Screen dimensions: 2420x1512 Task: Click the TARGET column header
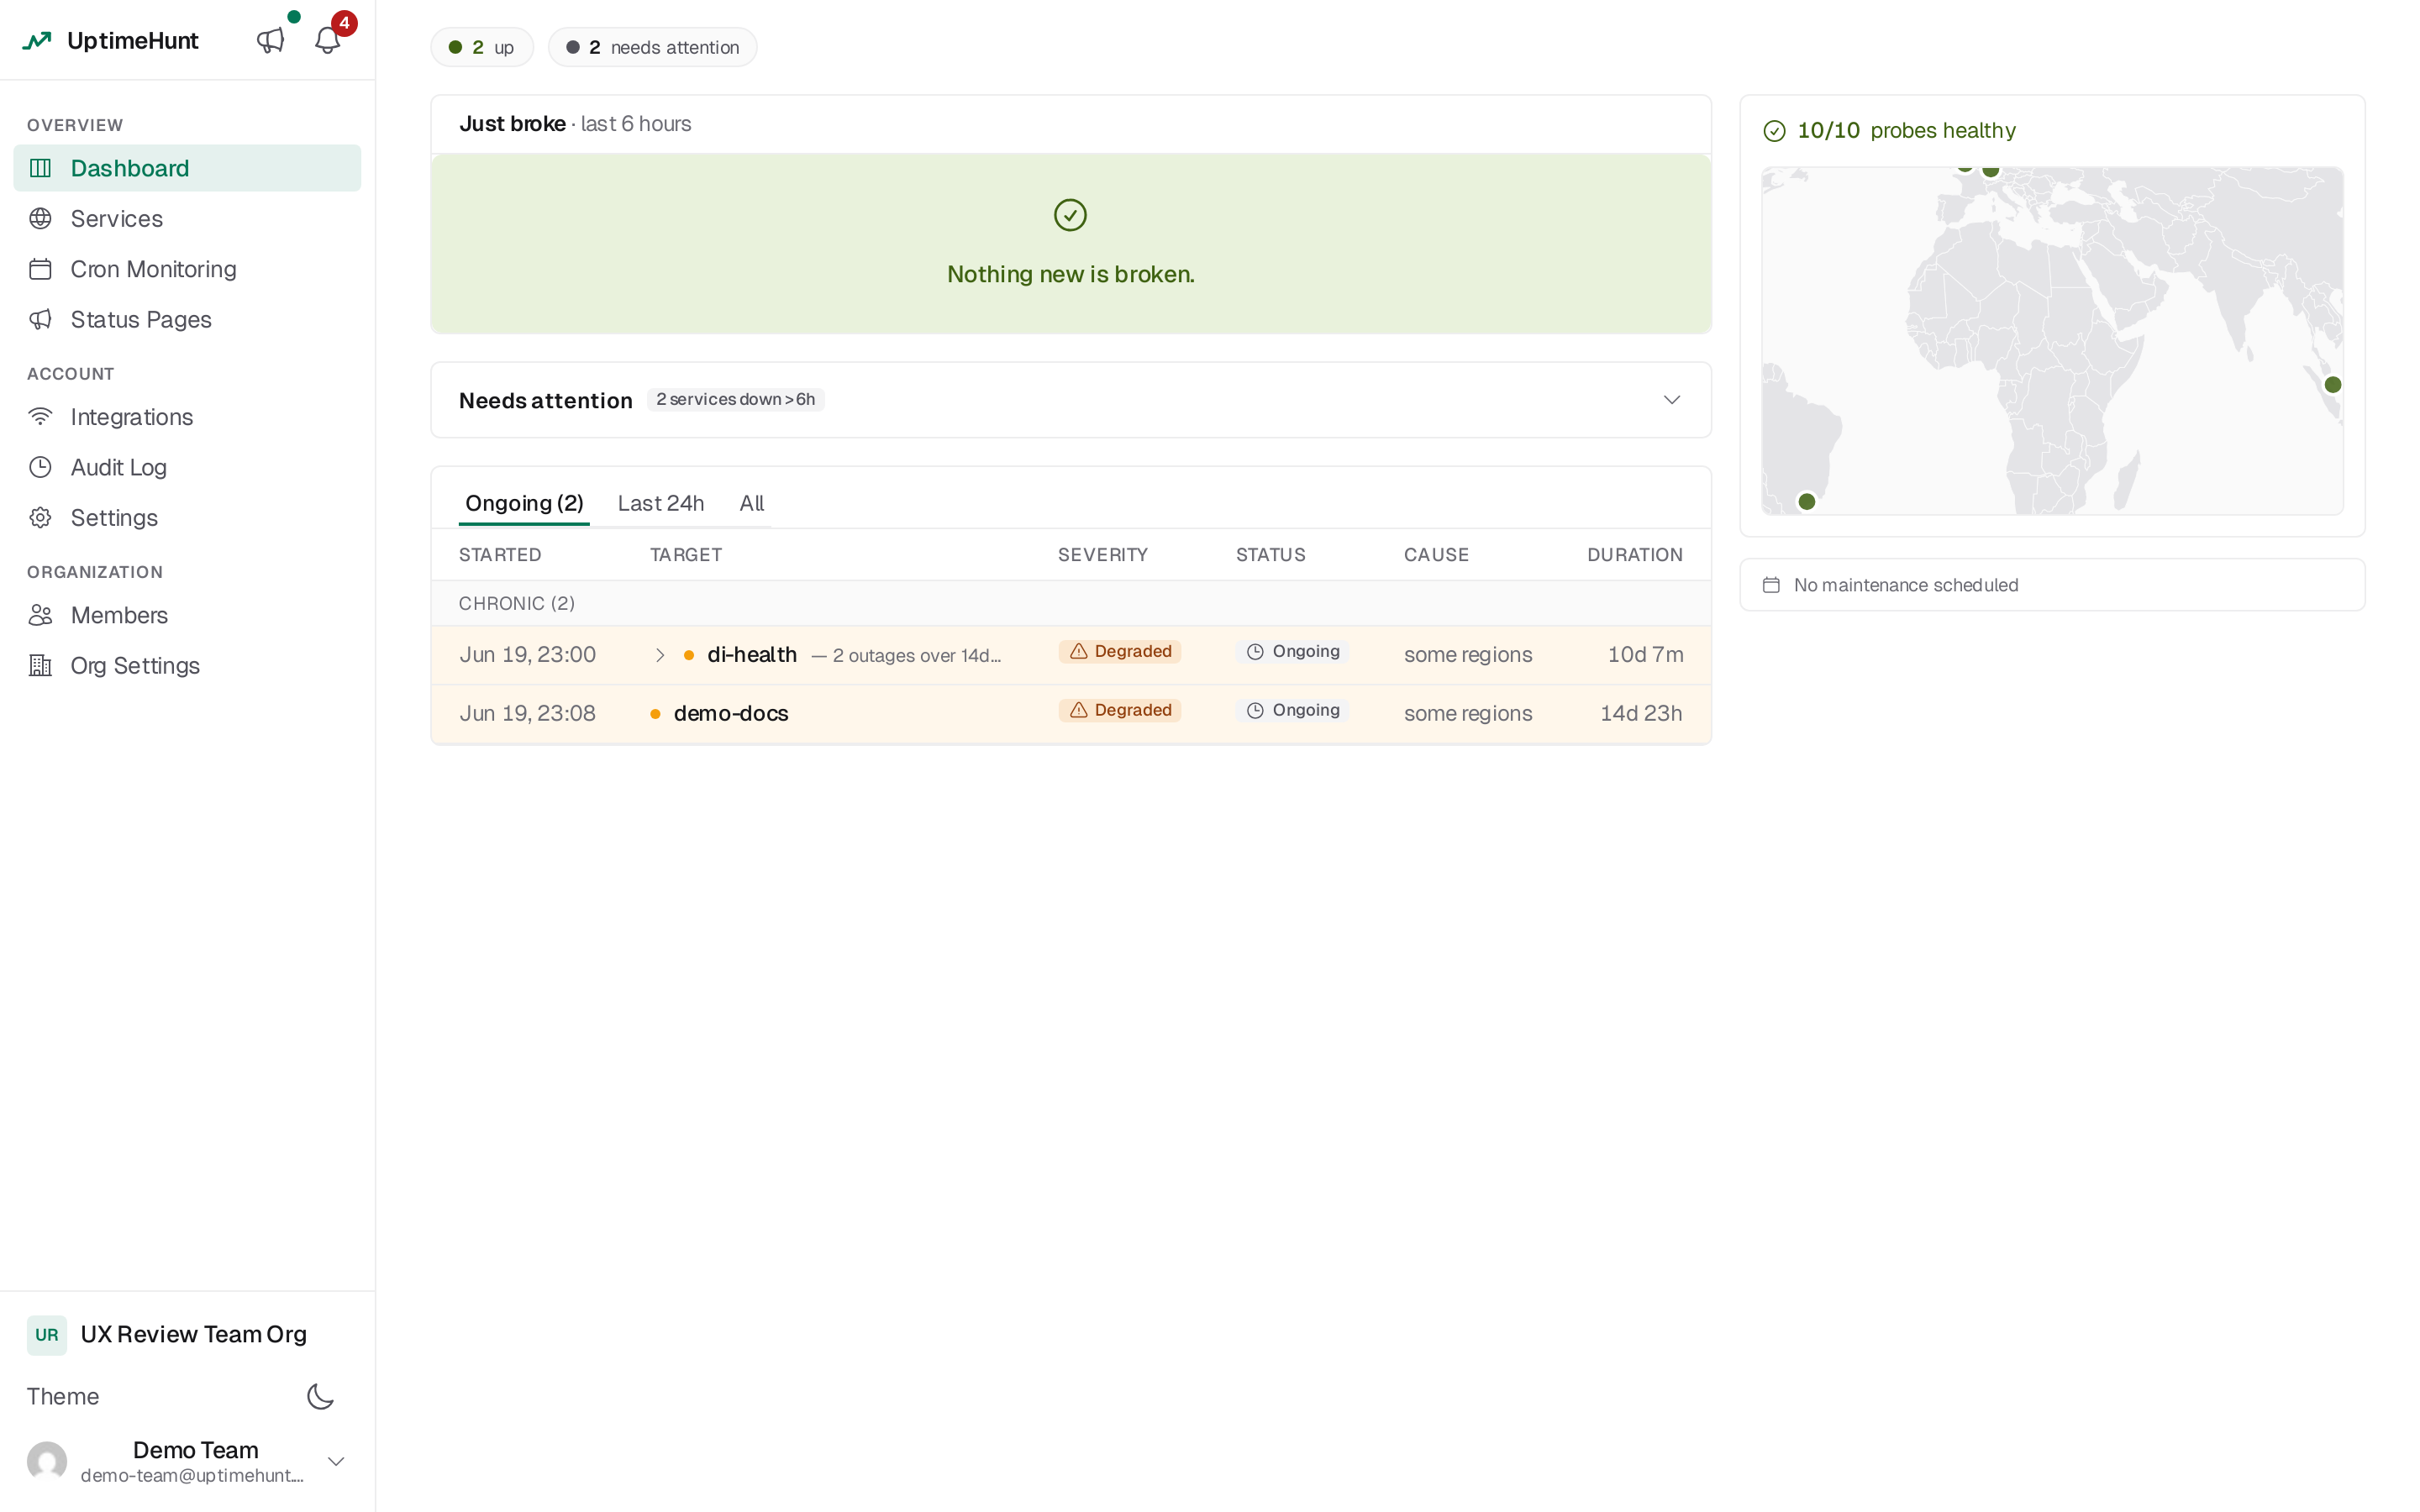(x=686, y=555)
